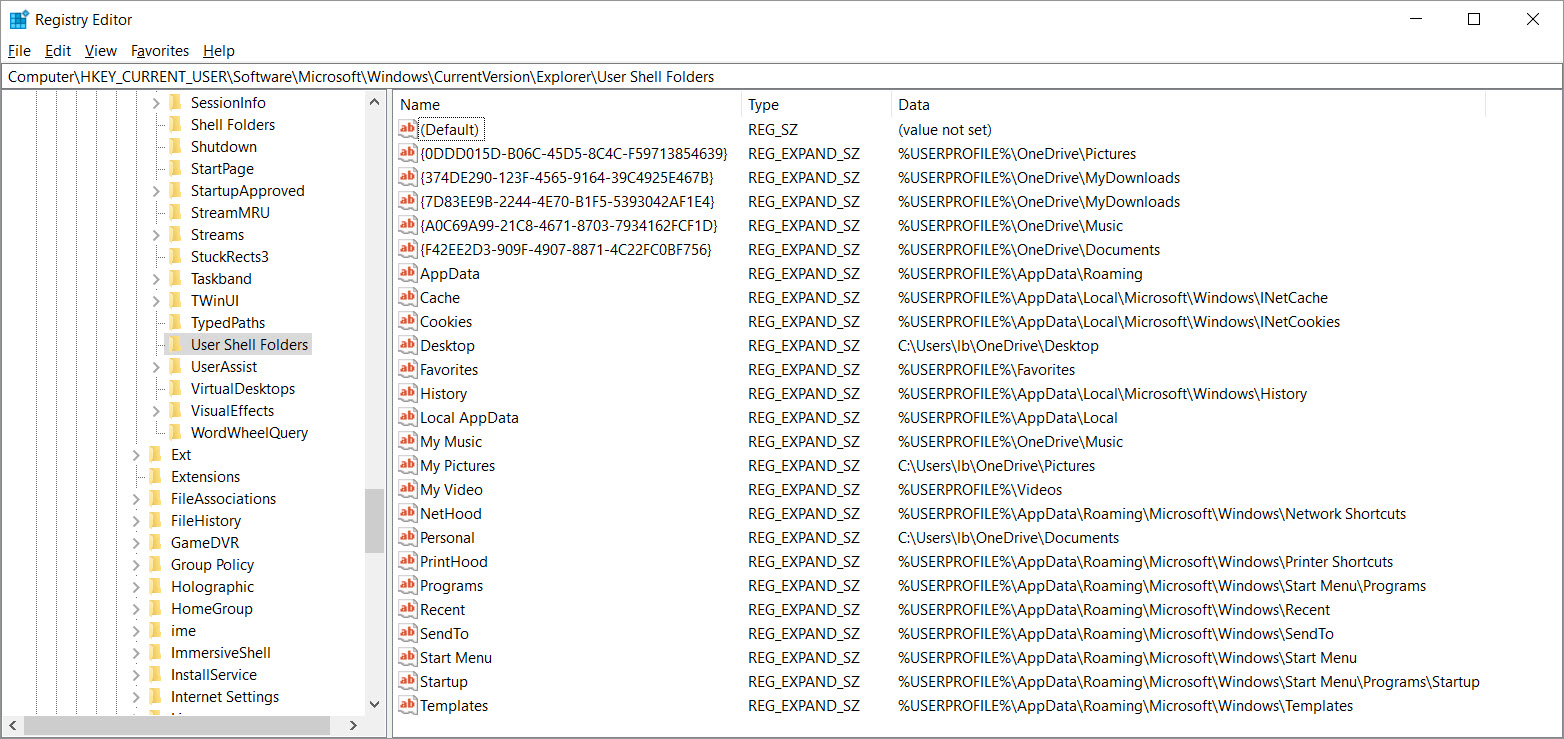Click the folder icon next to GameDVR
This screenshot has width=1564, height=739.
click(x=155, y=542)
